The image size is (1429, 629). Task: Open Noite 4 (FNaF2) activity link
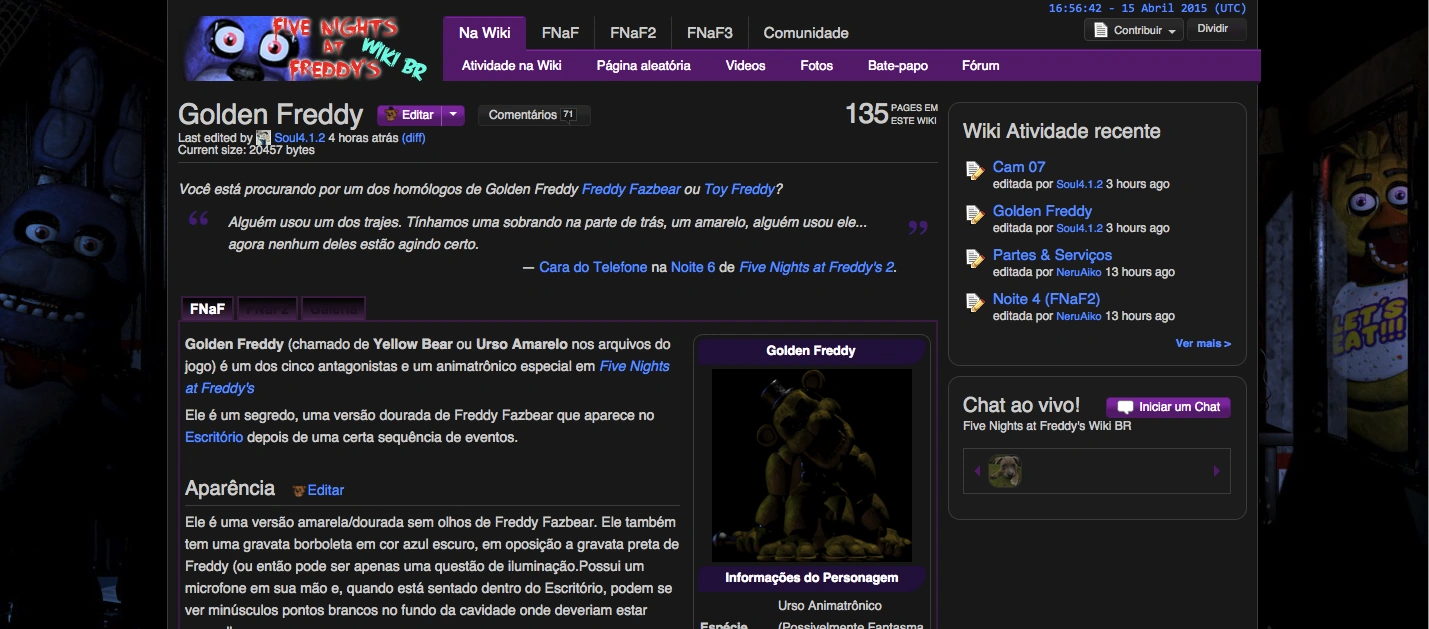[1046, 298]
